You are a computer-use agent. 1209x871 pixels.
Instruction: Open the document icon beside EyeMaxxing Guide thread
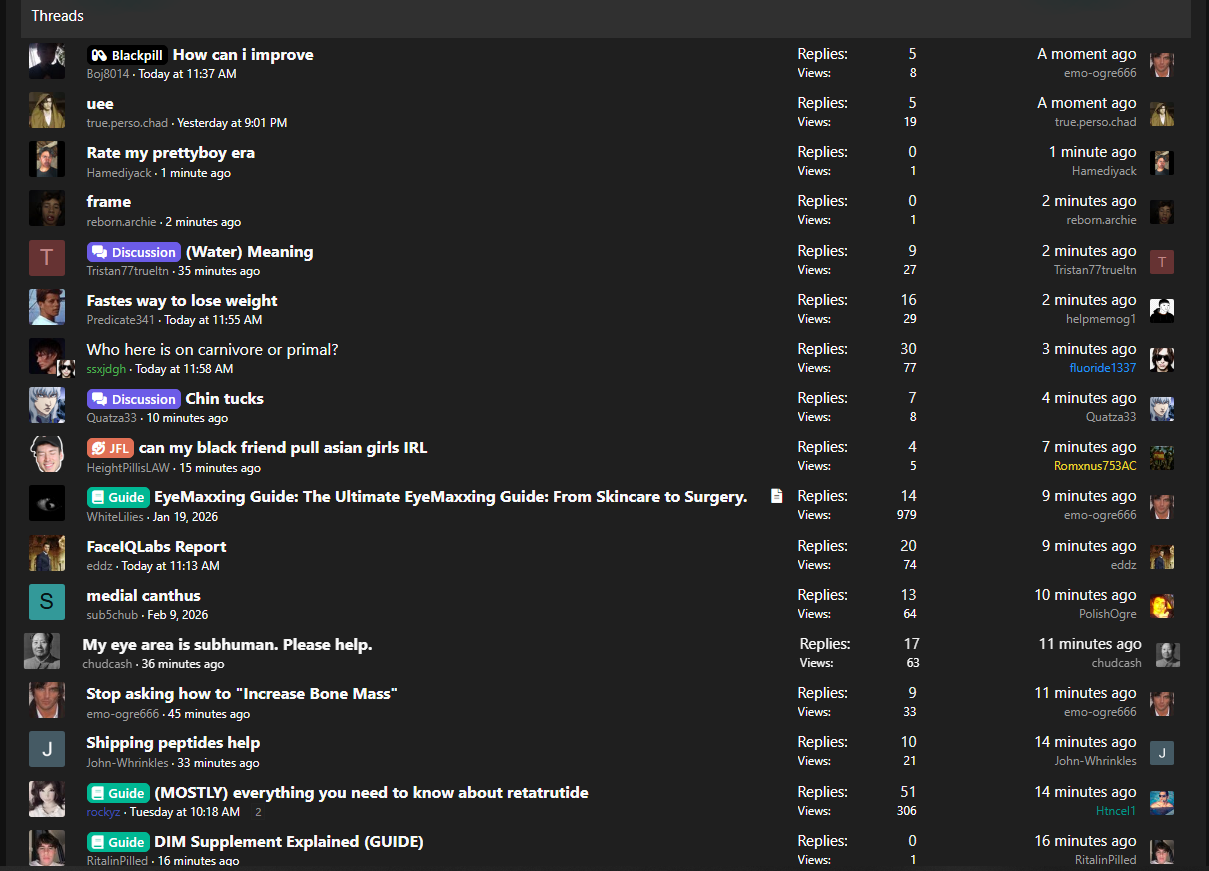point(776,496)
